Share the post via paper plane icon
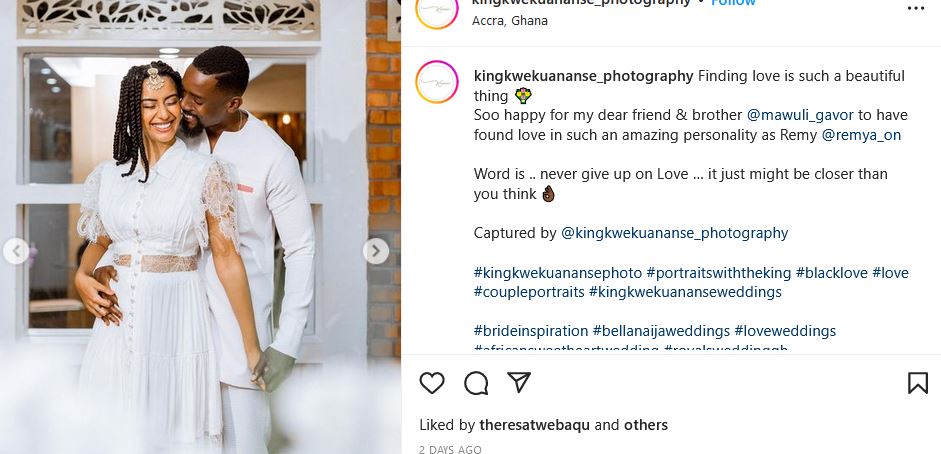Screen dimensions: 941x454 coord(518,383)
